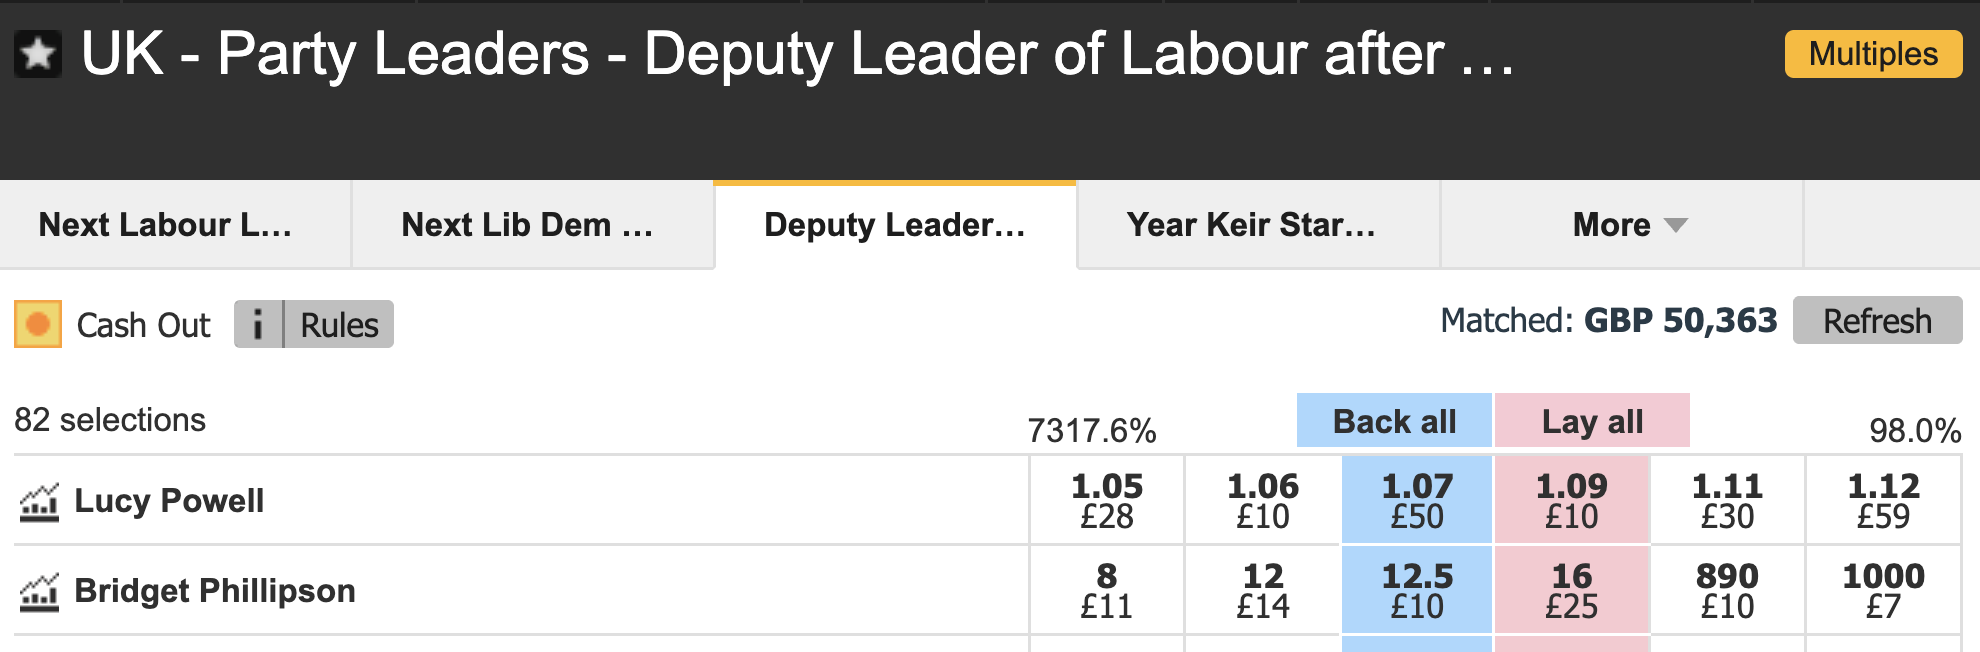Click Lay all header
The image size is (1980, 652).
coord(1591,421)
